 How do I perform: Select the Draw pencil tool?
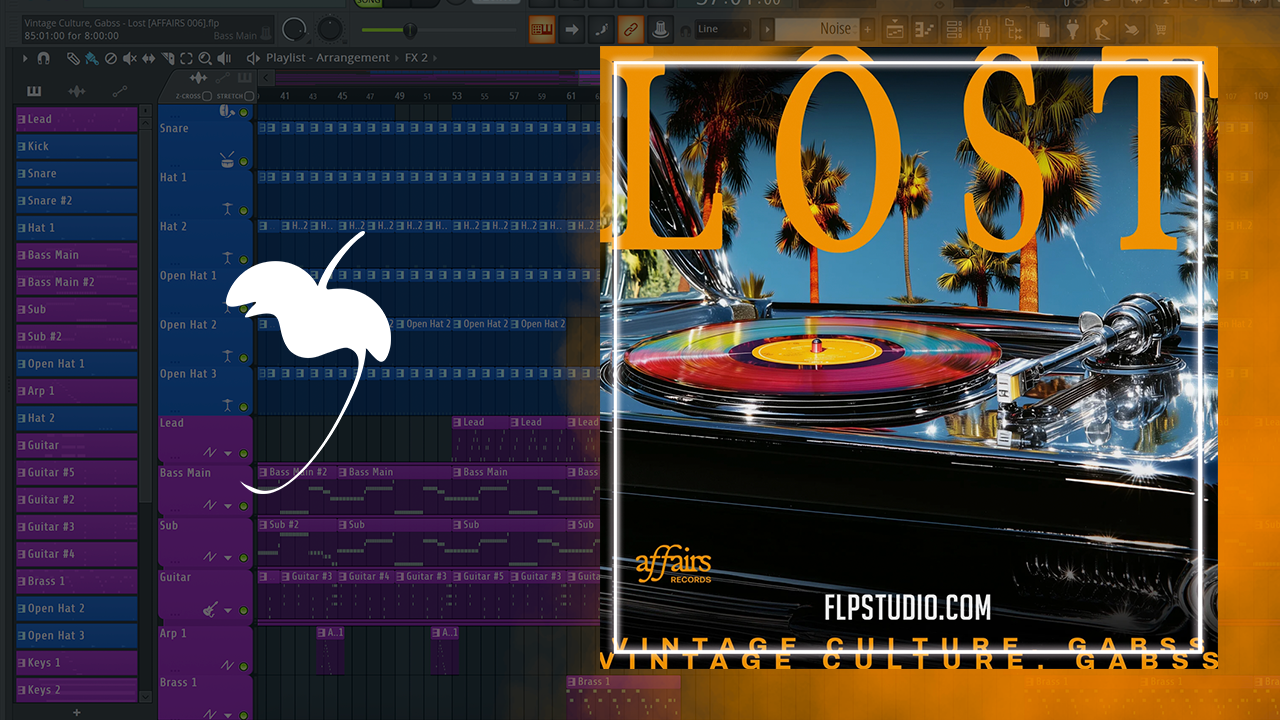73,58
